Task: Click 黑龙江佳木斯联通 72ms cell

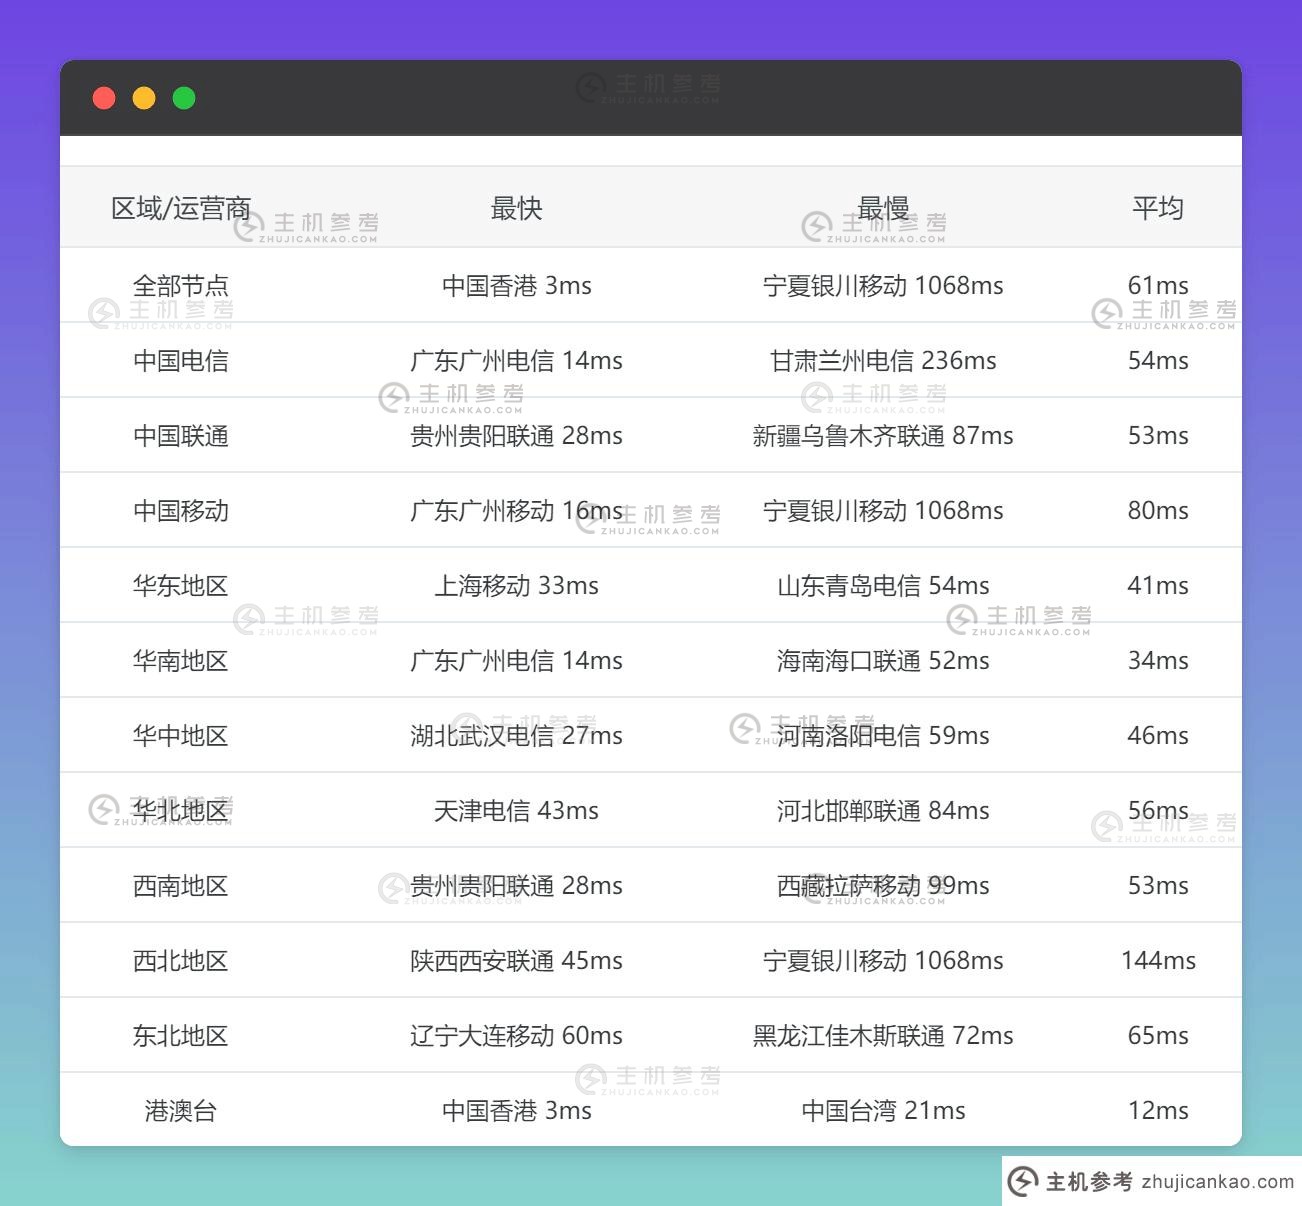Action: [883, 1036]
